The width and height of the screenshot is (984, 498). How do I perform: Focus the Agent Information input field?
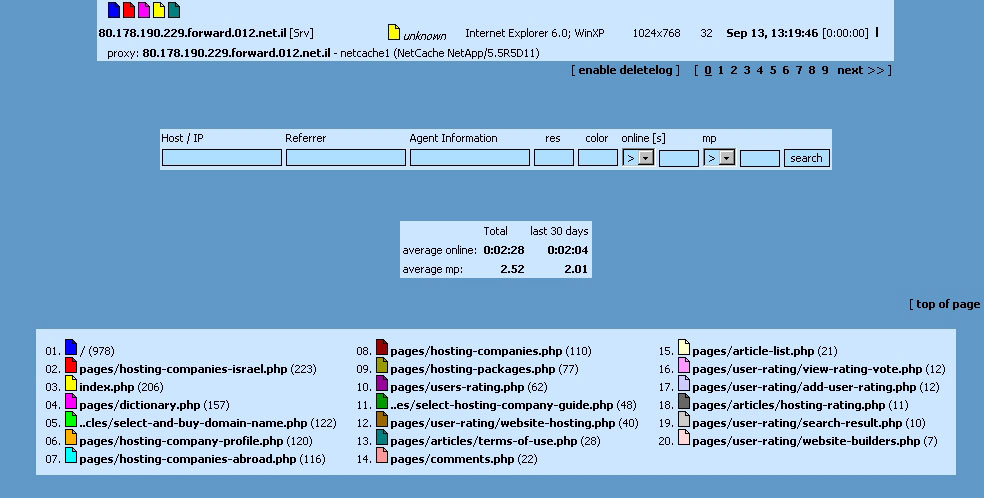tap(470, 158)
